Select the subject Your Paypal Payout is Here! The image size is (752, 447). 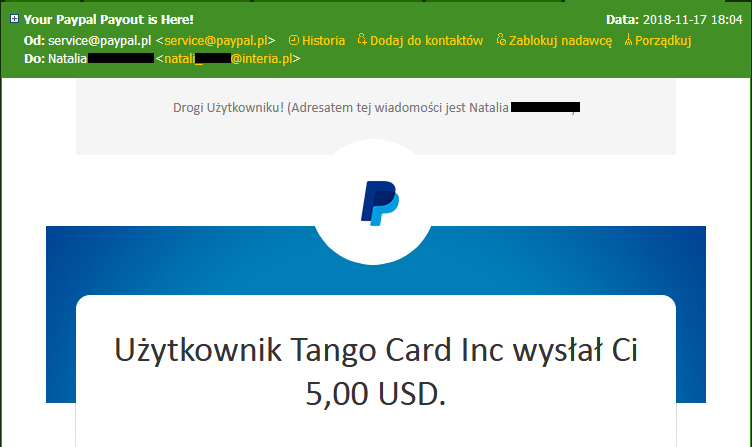[109, 20]
